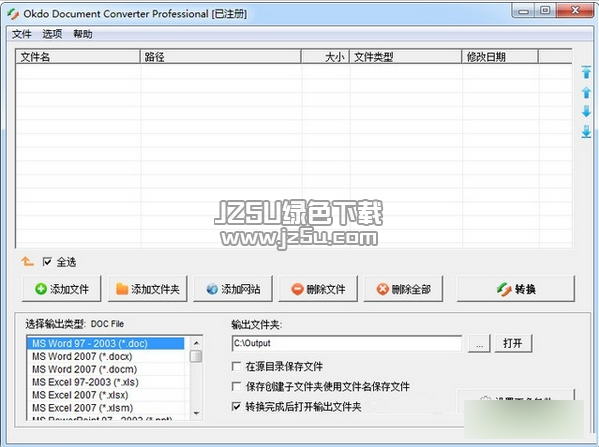Start conversion with the 转换 button
599x447 pixels.
[516, 289]
